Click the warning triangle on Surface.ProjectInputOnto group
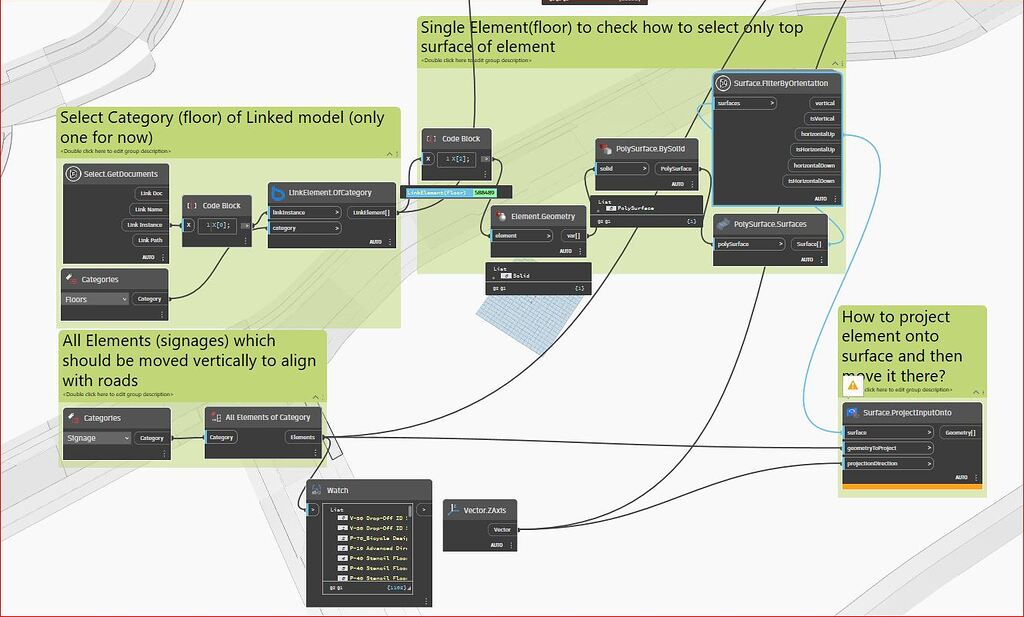 (x=852, y=388)
